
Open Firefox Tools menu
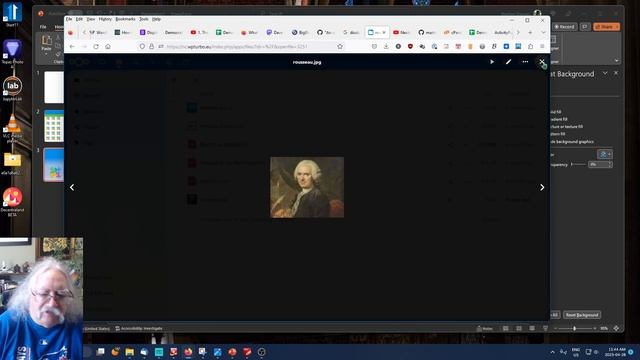pyautogui.click(x=144, y=19)
